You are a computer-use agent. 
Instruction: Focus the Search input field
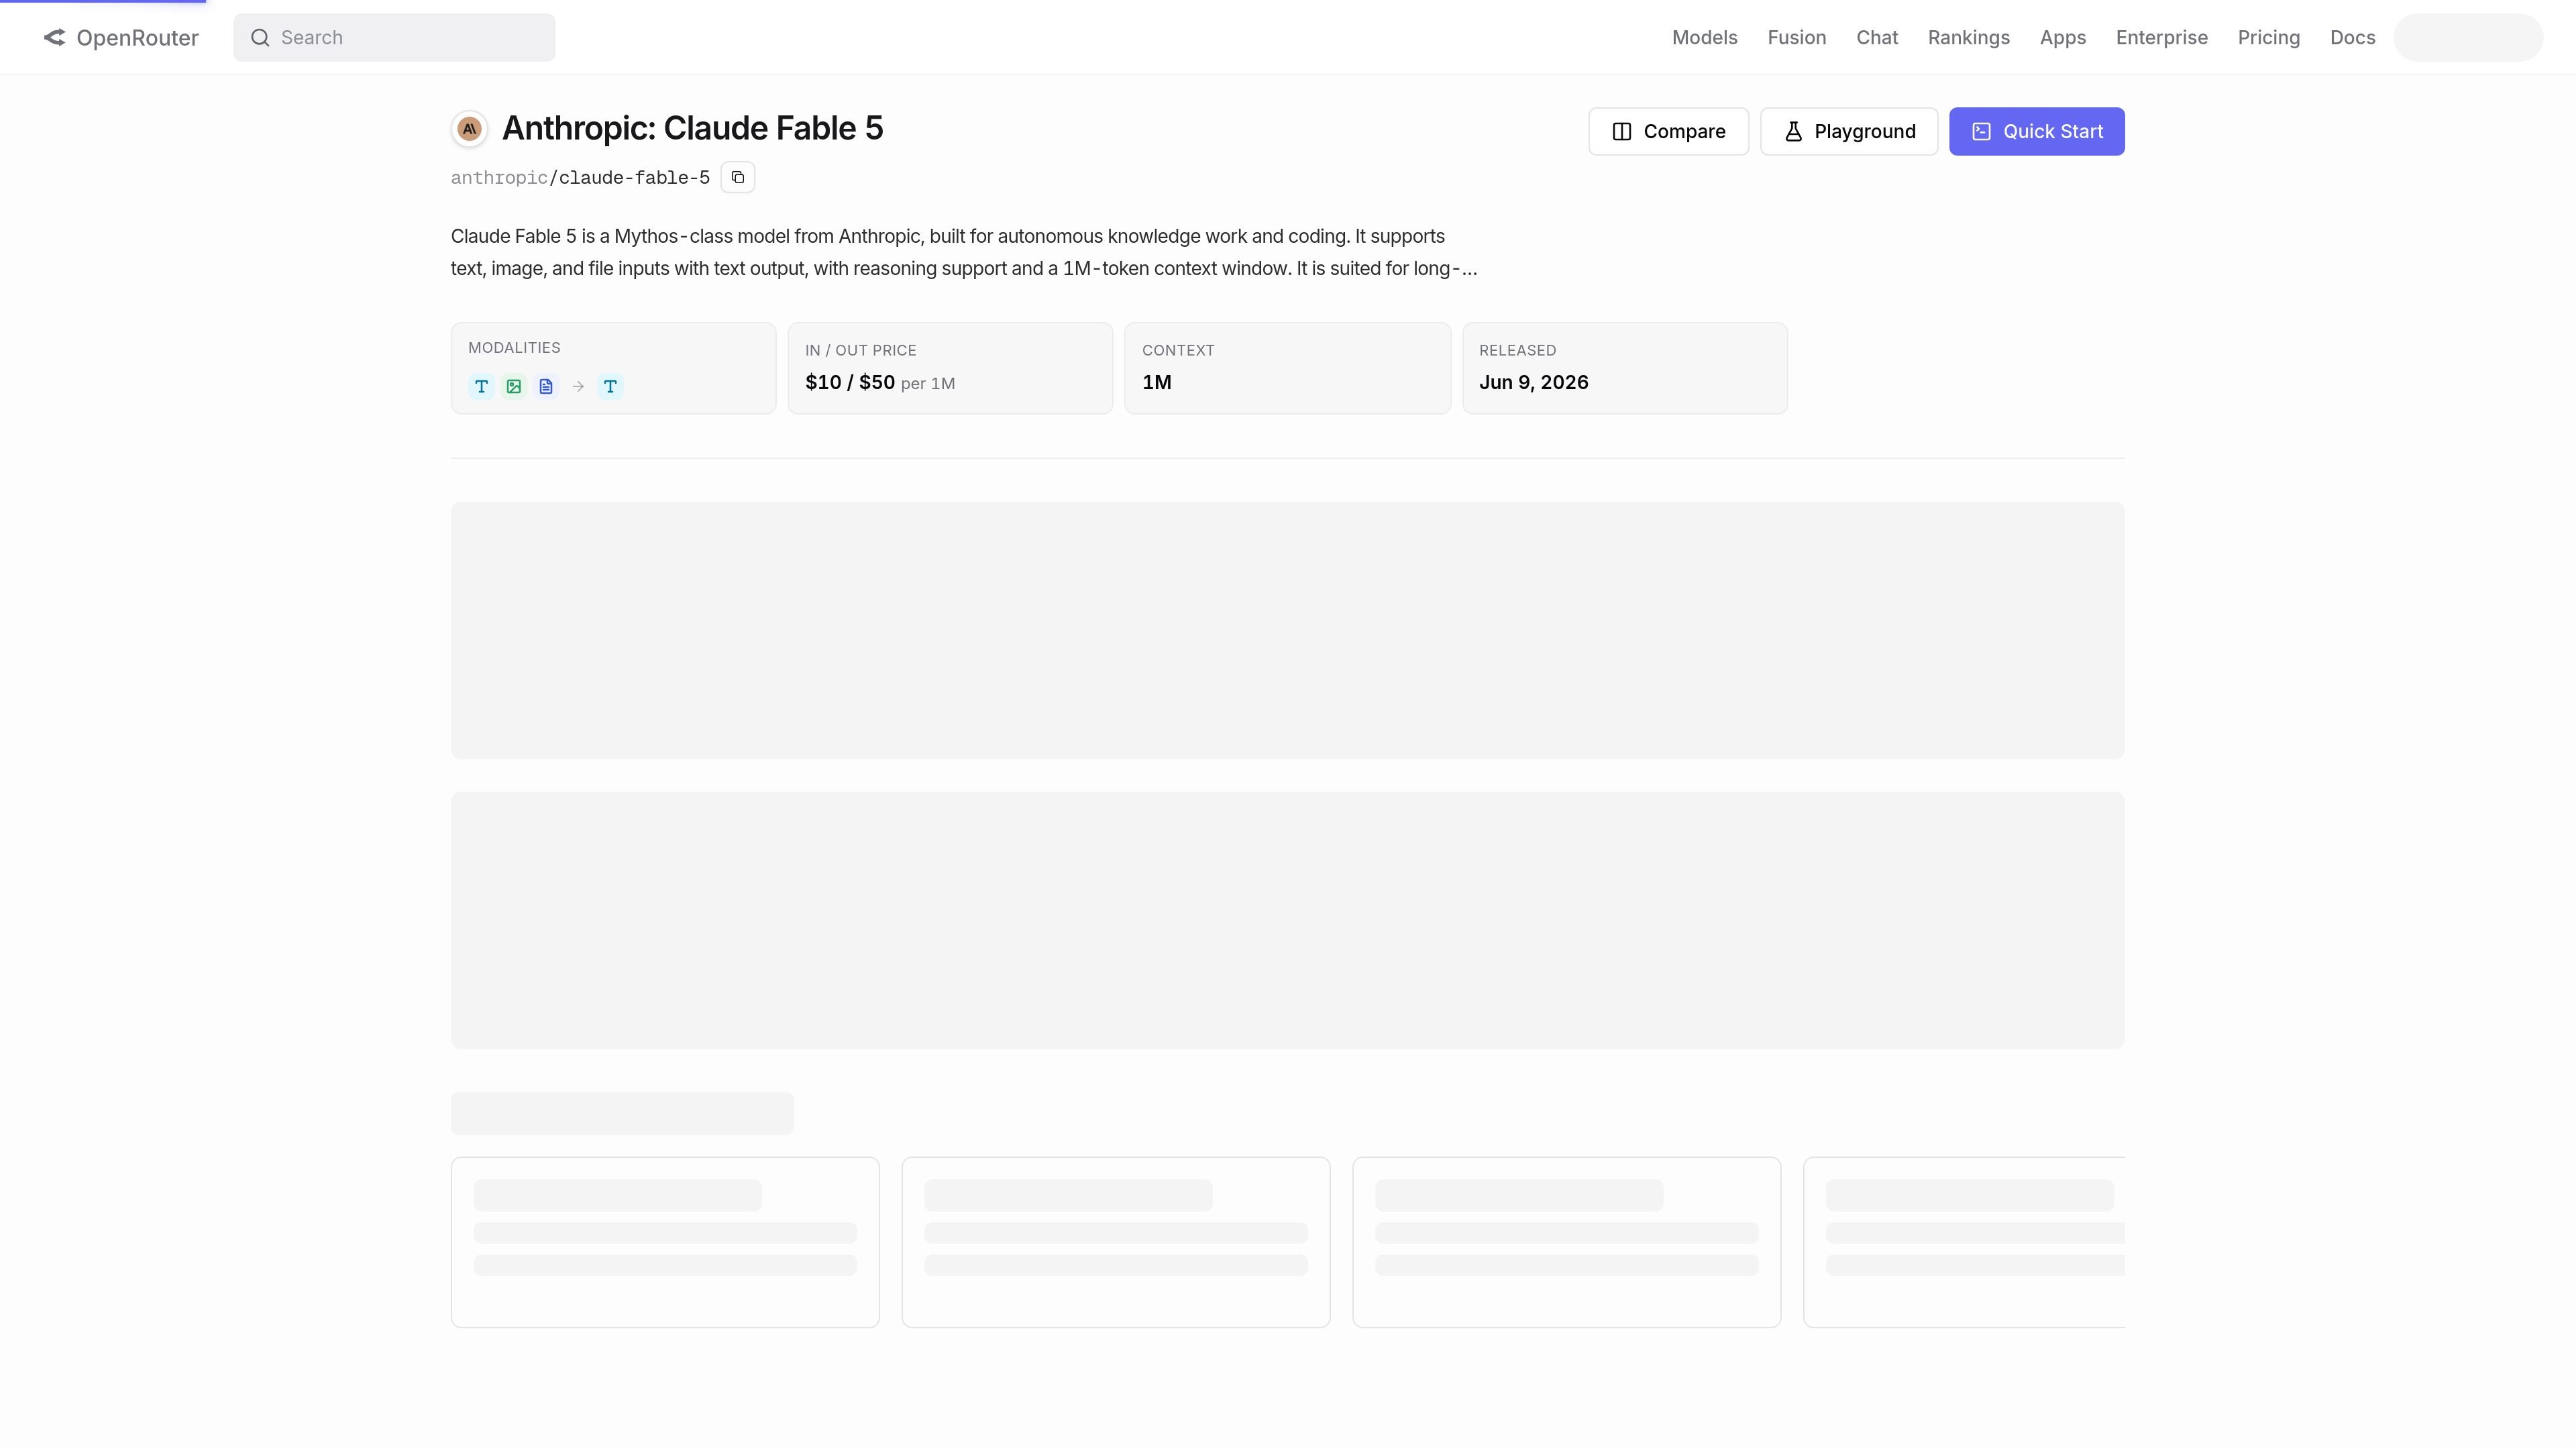(394, 38)
